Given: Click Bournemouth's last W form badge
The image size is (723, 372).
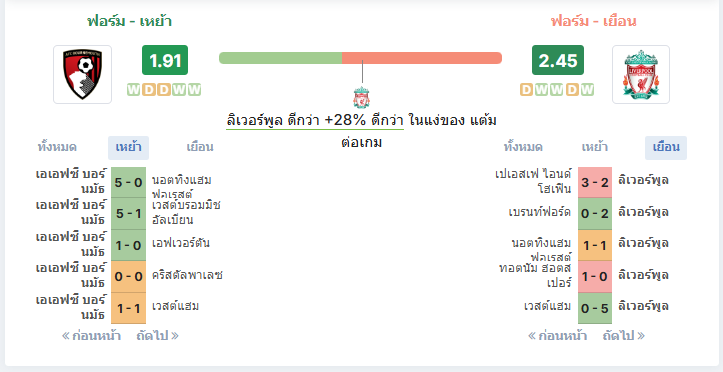Looking at the screenshot, I should tap(195, 89).
